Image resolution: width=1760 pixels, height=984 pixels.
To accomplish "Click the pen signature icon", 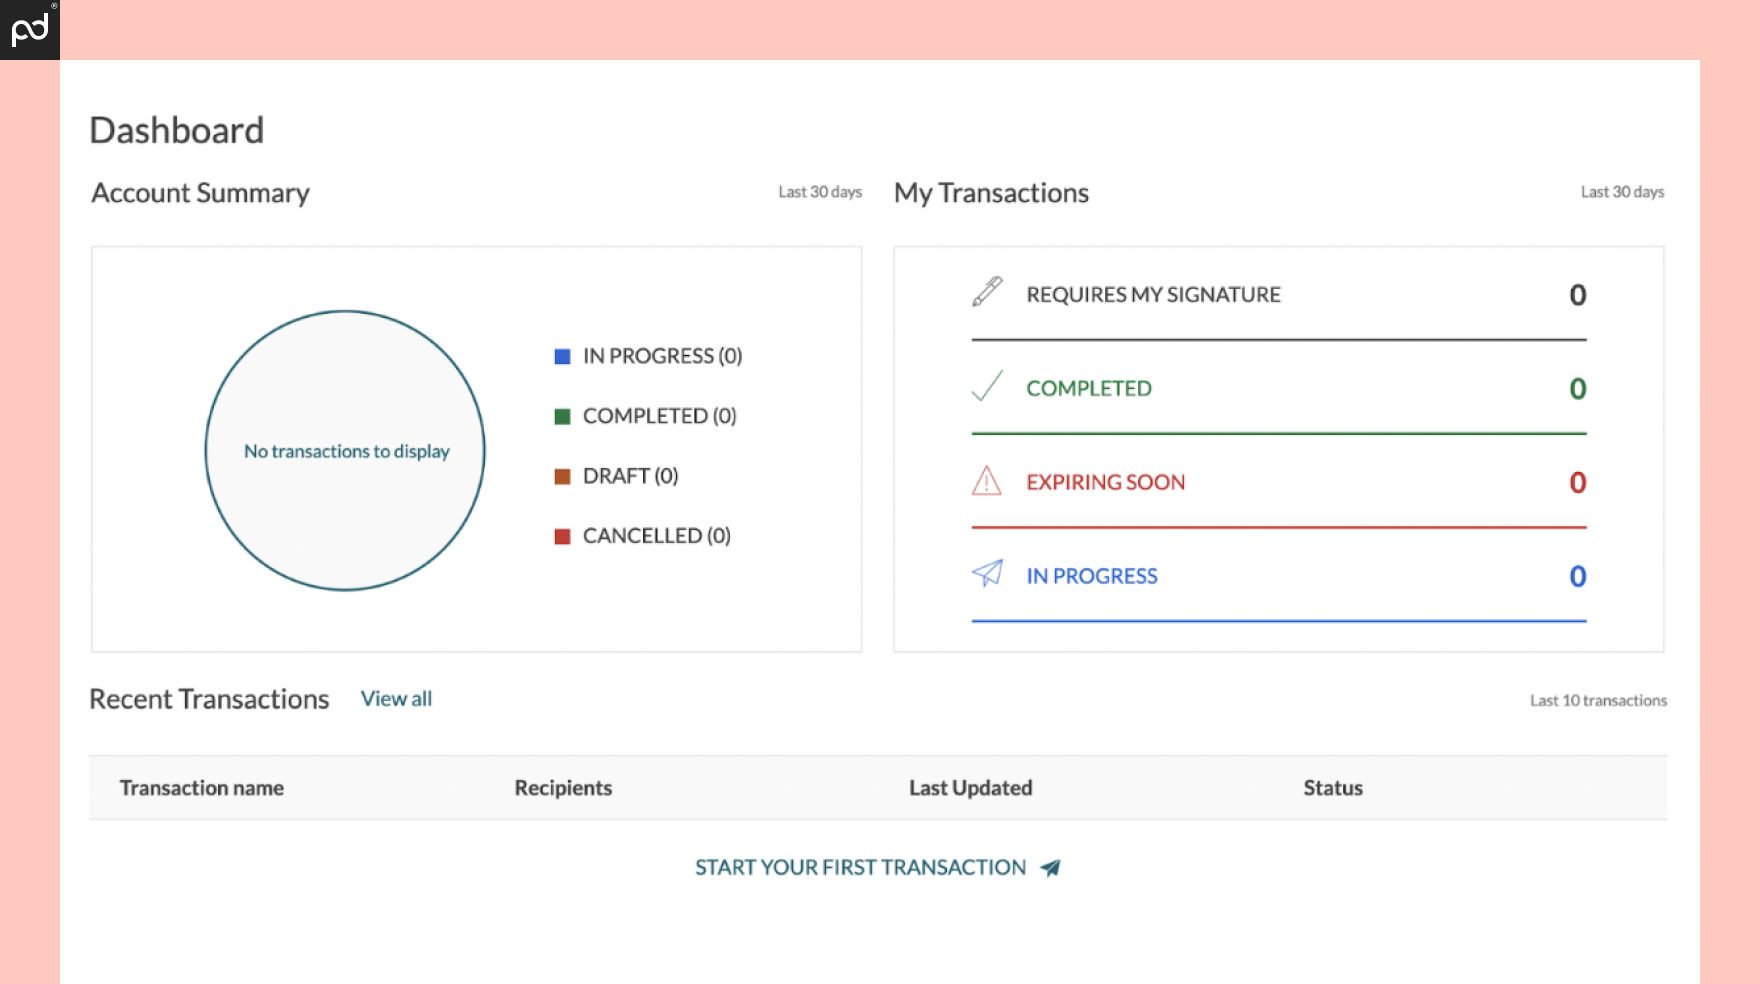I will (x=987, y=292).
